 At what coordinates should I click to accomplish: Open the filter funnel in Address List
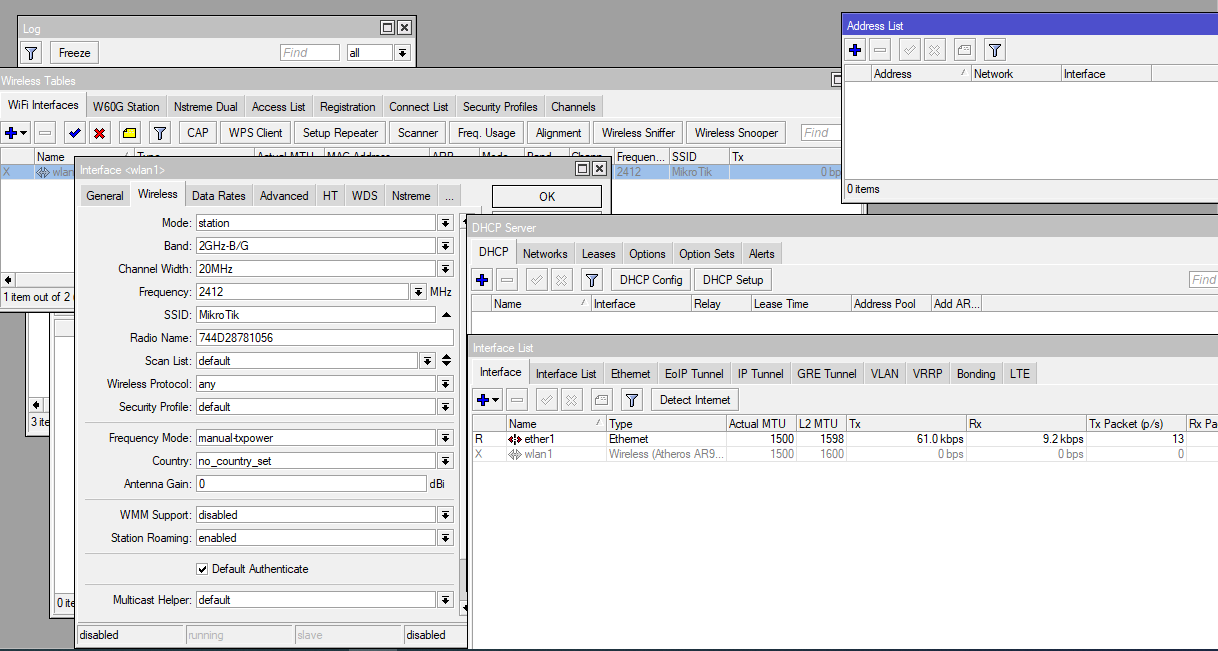[994, 50]
